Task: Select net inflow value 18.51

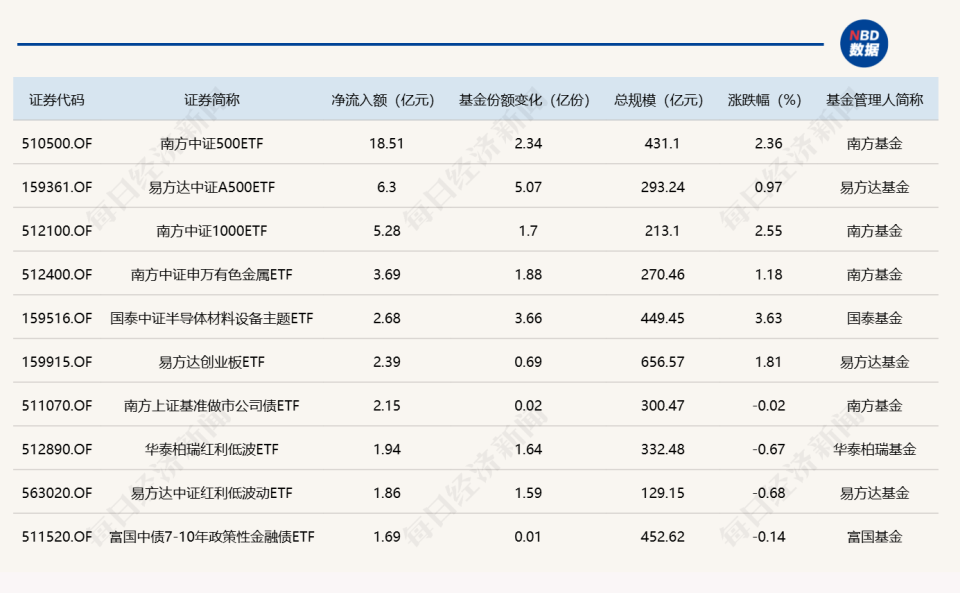Action: pyautogui.click(x=386, y=143)
